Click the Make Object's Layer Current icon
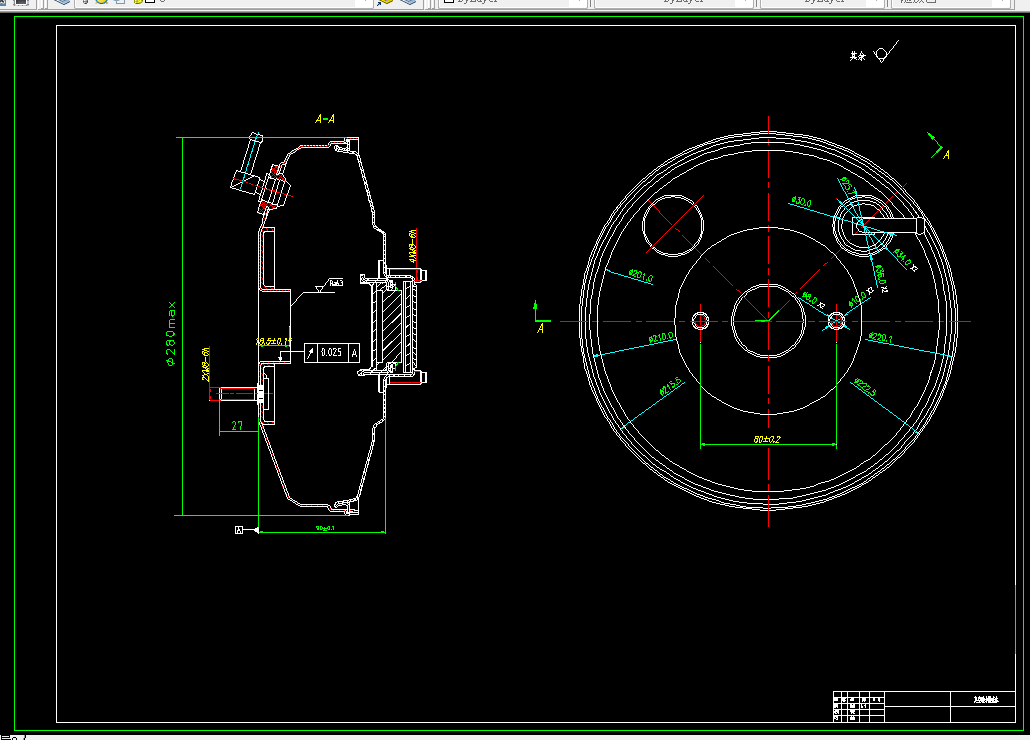Image resolution: width=1030 pixels, height=740 pixels. [384, 2]
